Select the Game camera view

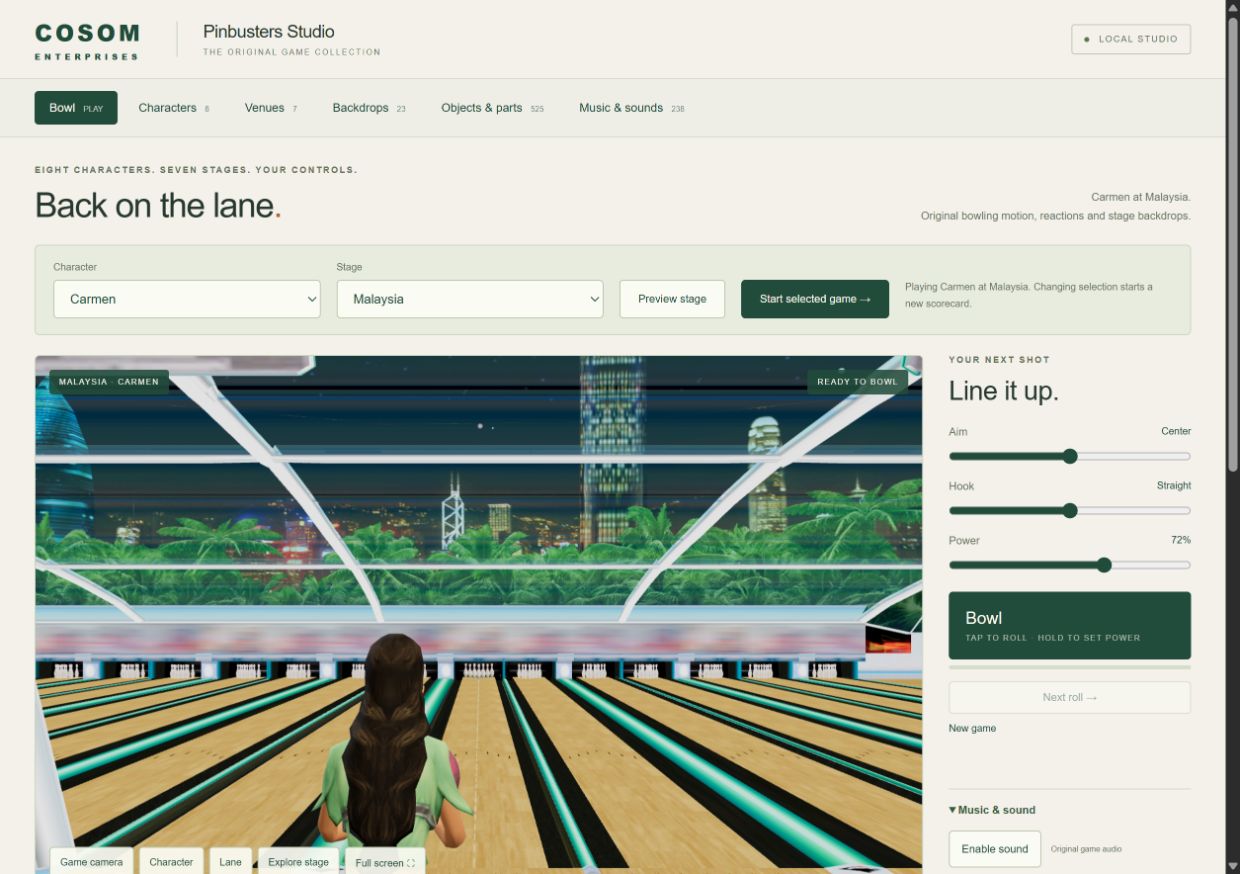point(91,862)
